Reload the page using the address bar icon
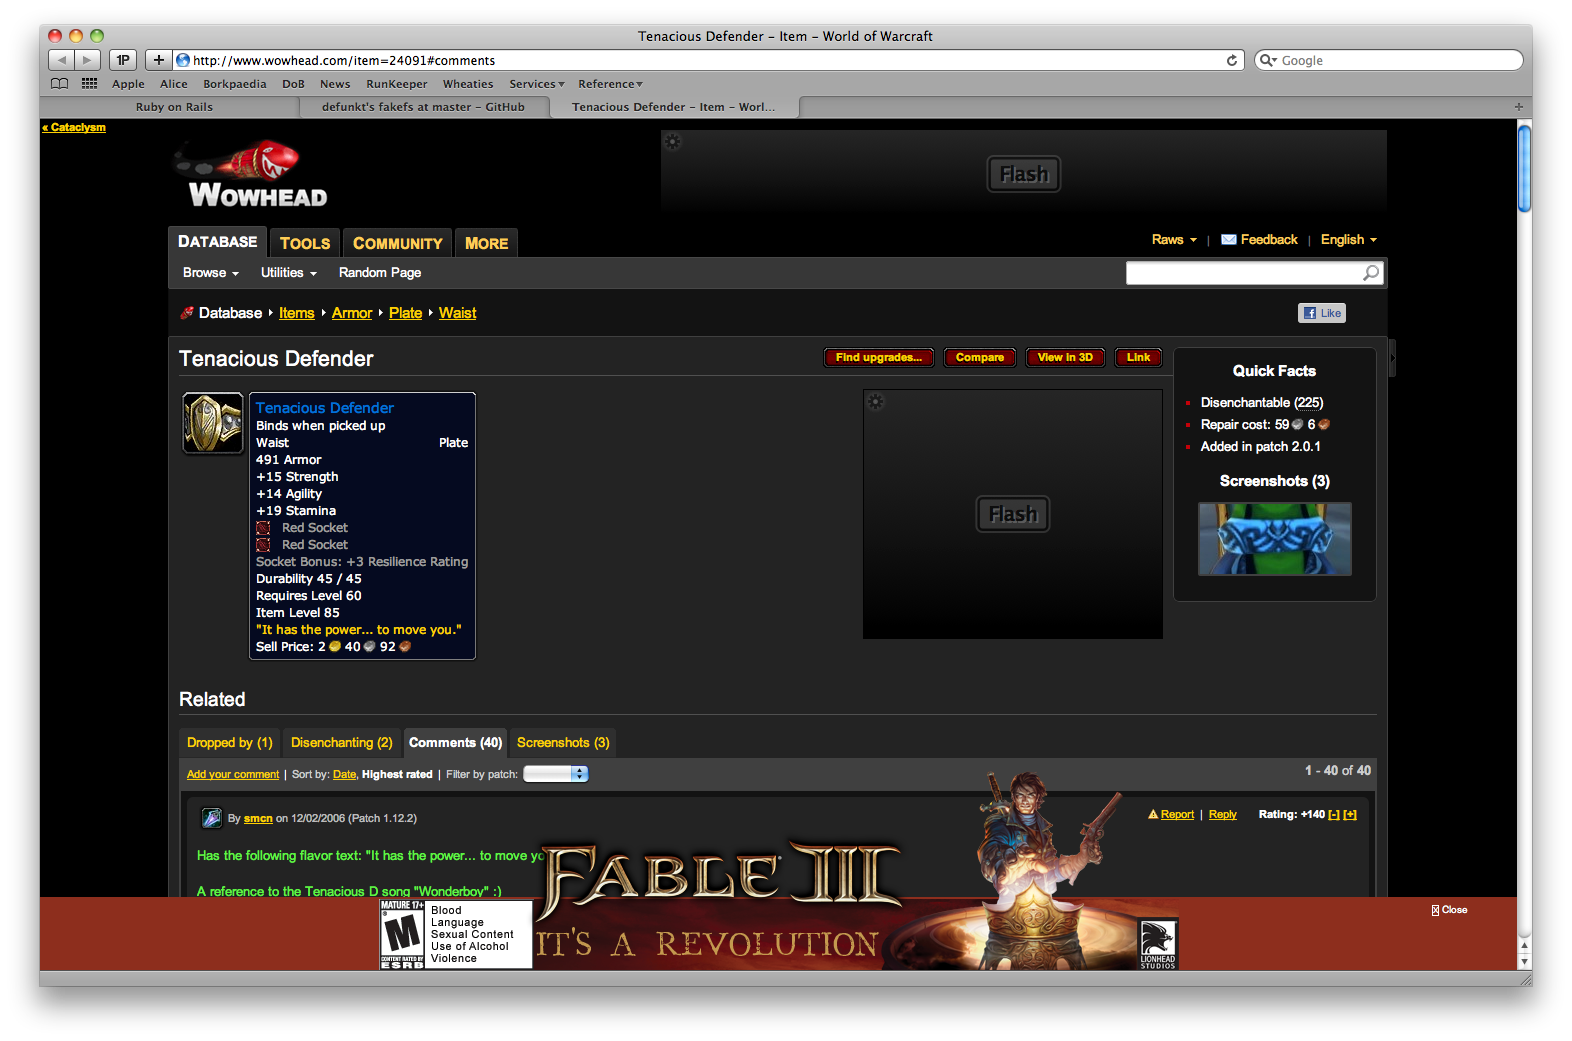This screenshot has height=1041, width=1572. pyautogui.click(x=1232, y=60)
